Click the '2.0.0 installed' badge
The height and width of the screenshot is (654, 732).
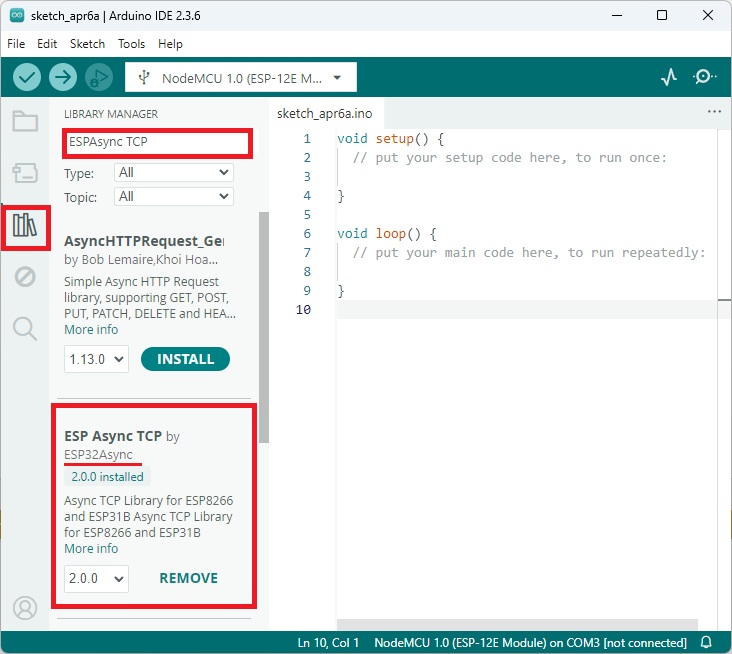click(107, 477)
